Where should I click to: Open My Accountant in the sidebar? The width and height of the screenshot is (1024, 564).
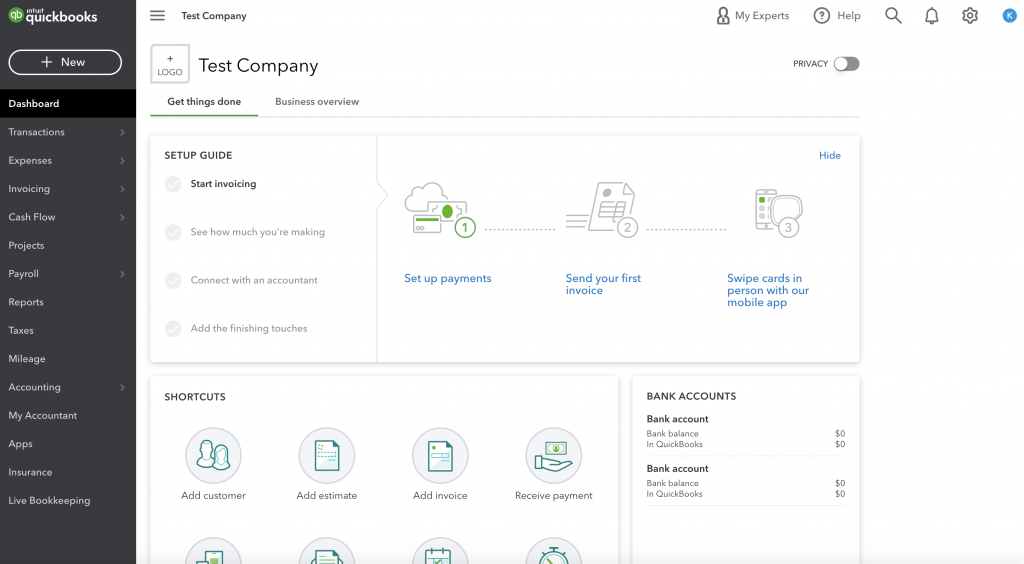[x=68, y=416]
